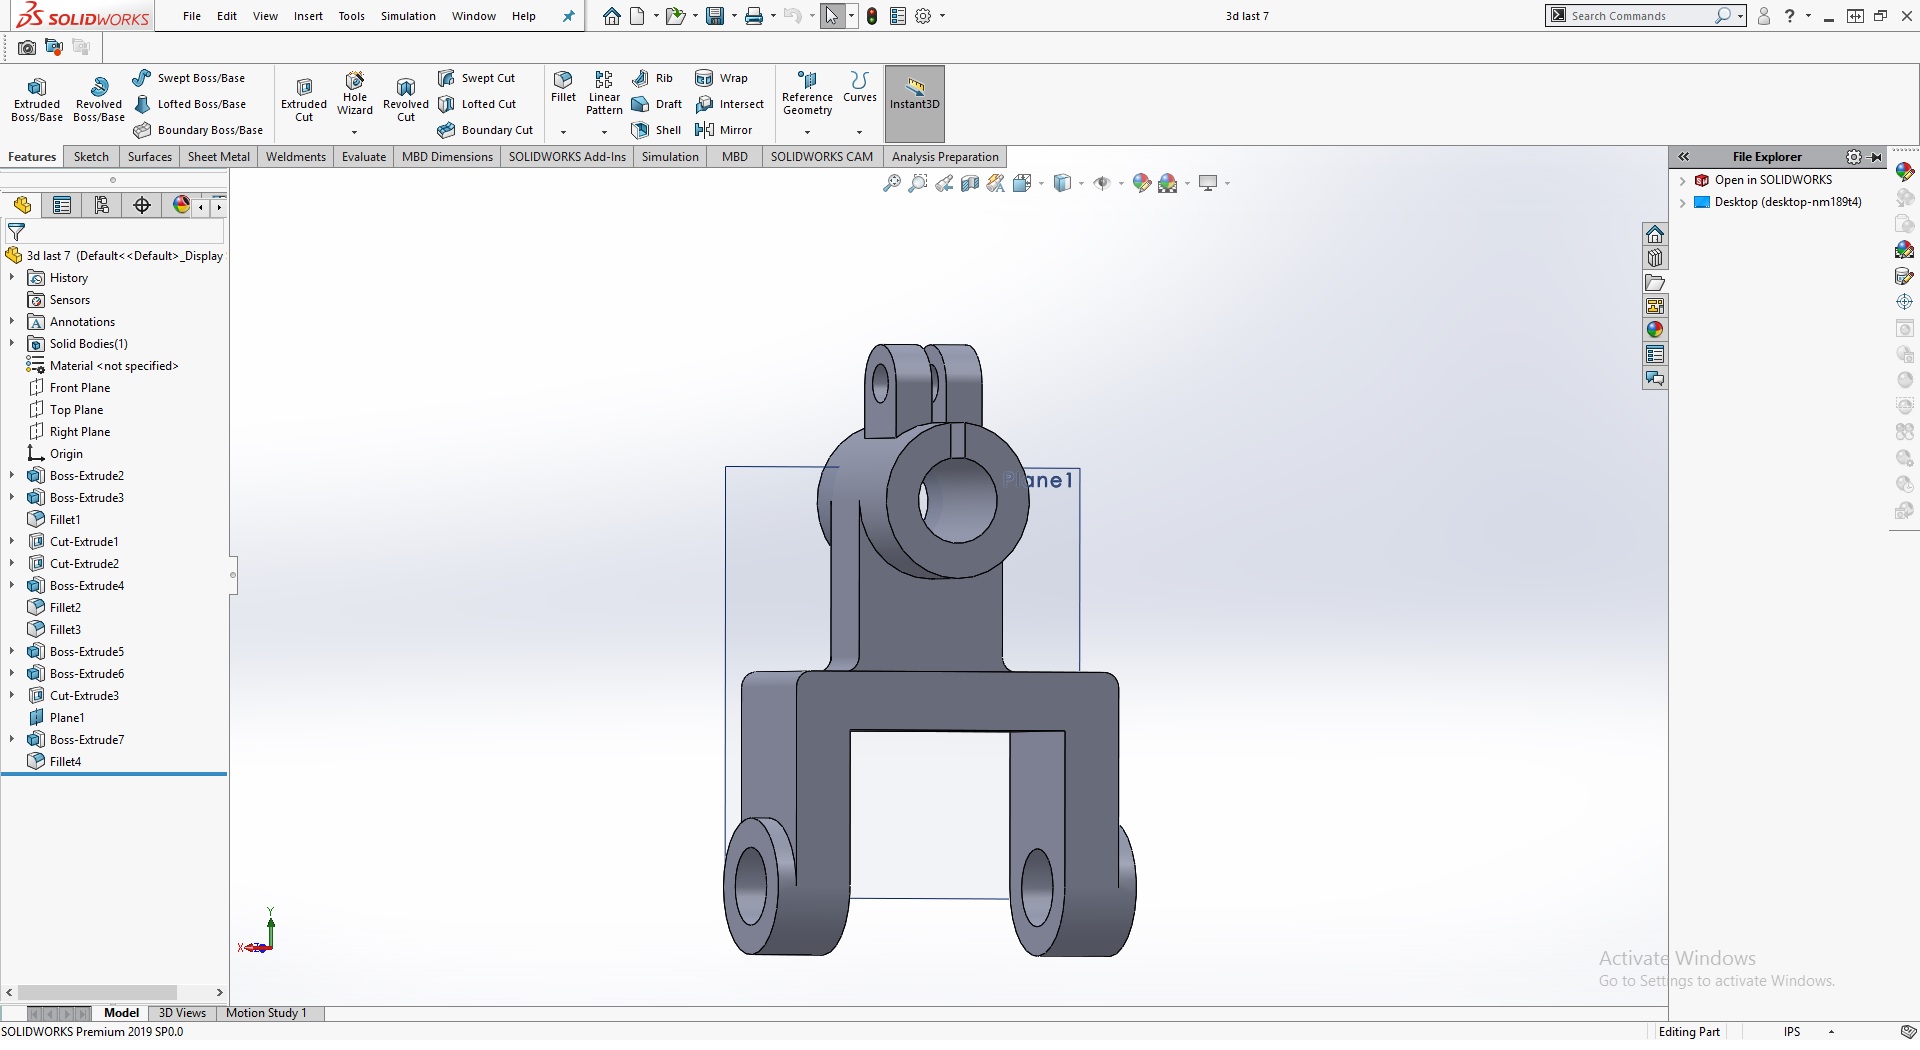The image size is (1920, 1050).
Task: Choose the Shell feature icon
Action: [x=641, y=130]
